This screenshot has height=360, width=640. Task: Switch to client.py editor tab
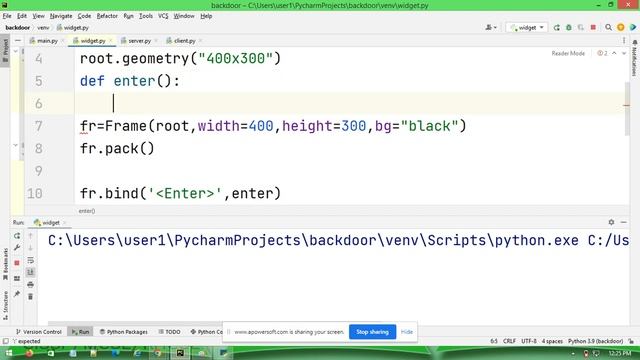click(184, 41)
